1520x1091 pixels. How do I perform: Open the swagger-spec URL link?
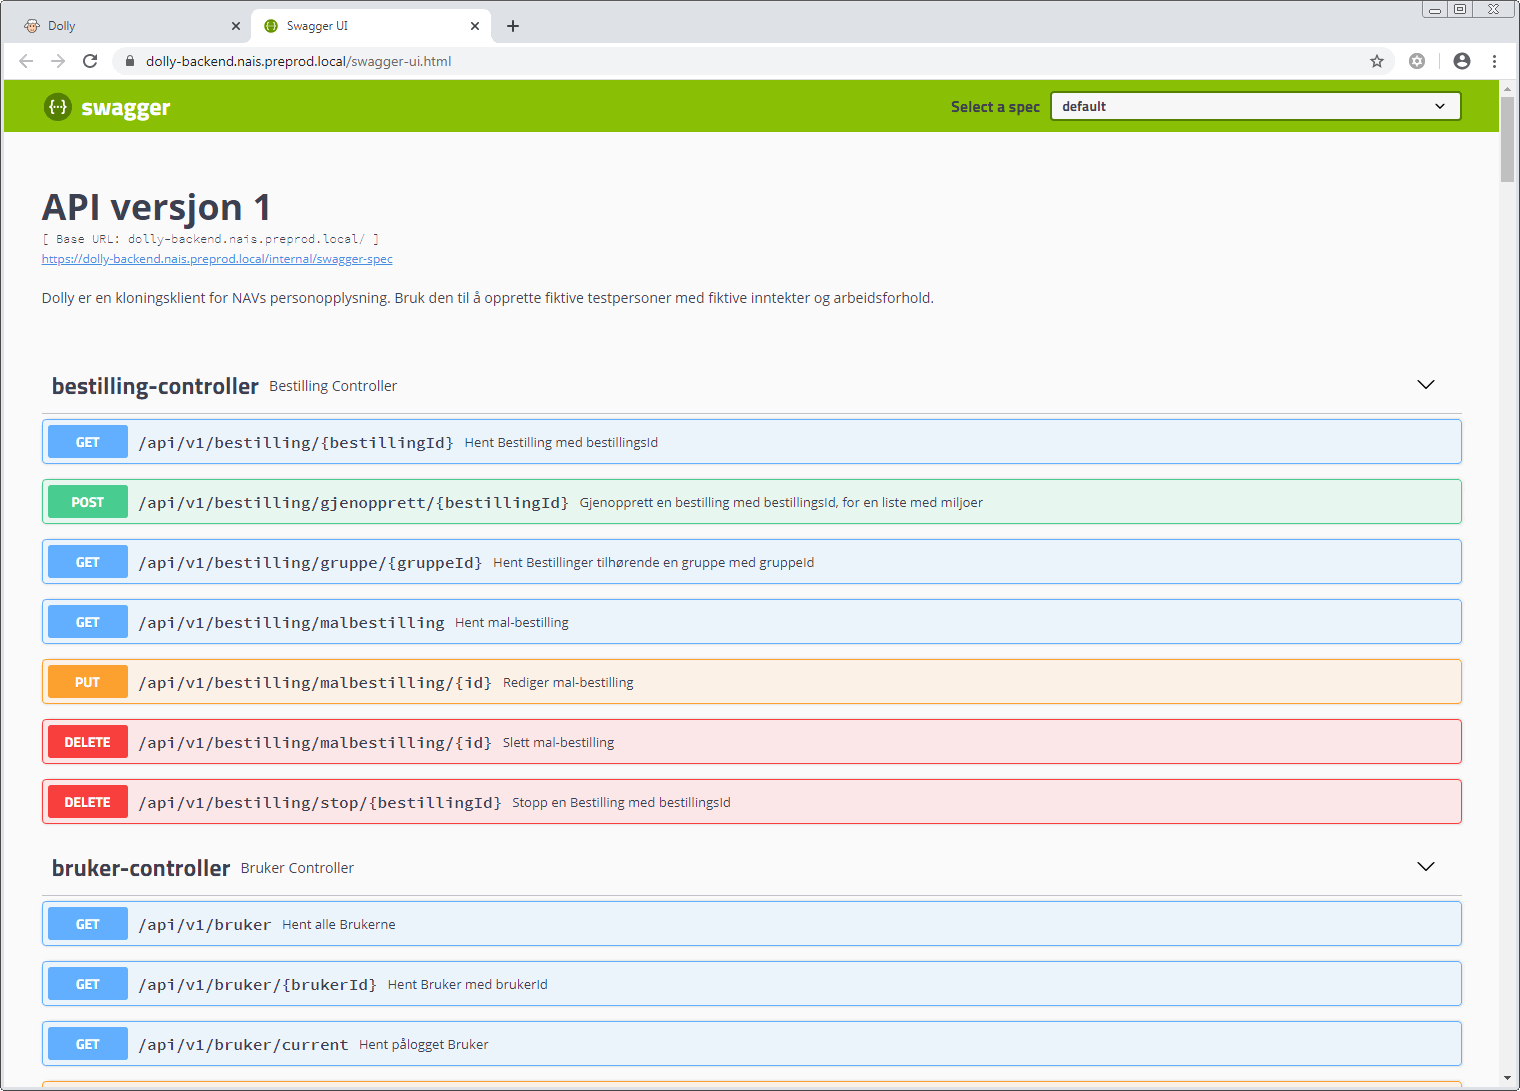[x=217, y=259]
